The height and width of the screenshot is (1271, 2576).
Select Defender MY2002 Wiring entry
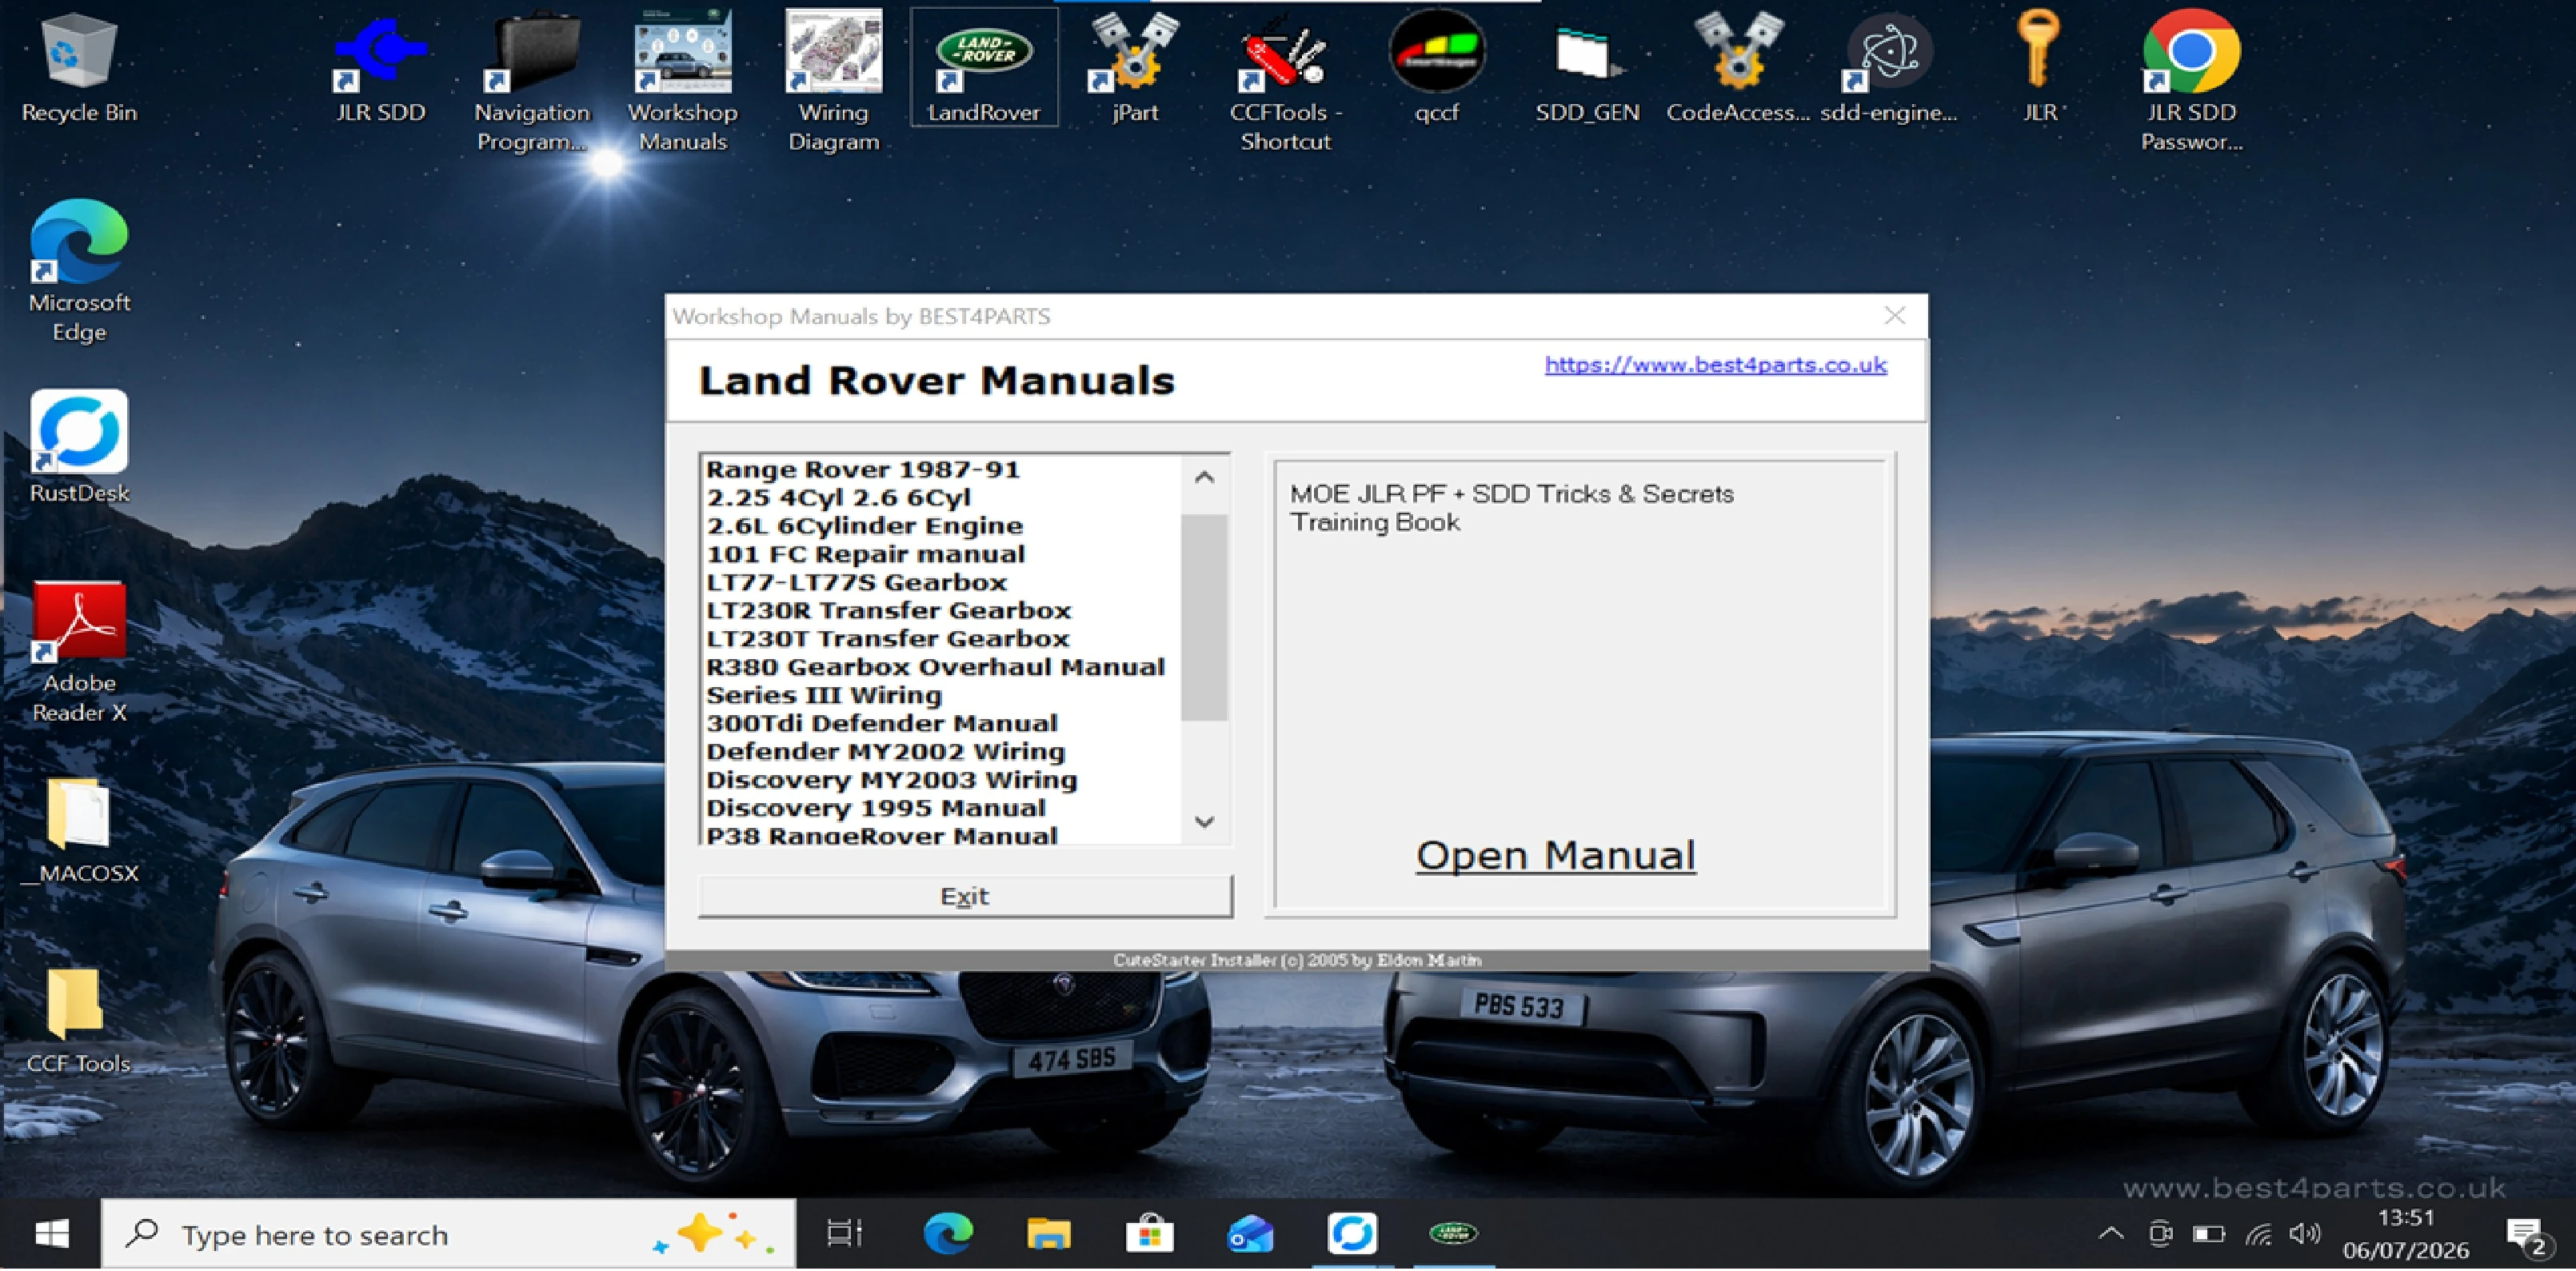885,751
